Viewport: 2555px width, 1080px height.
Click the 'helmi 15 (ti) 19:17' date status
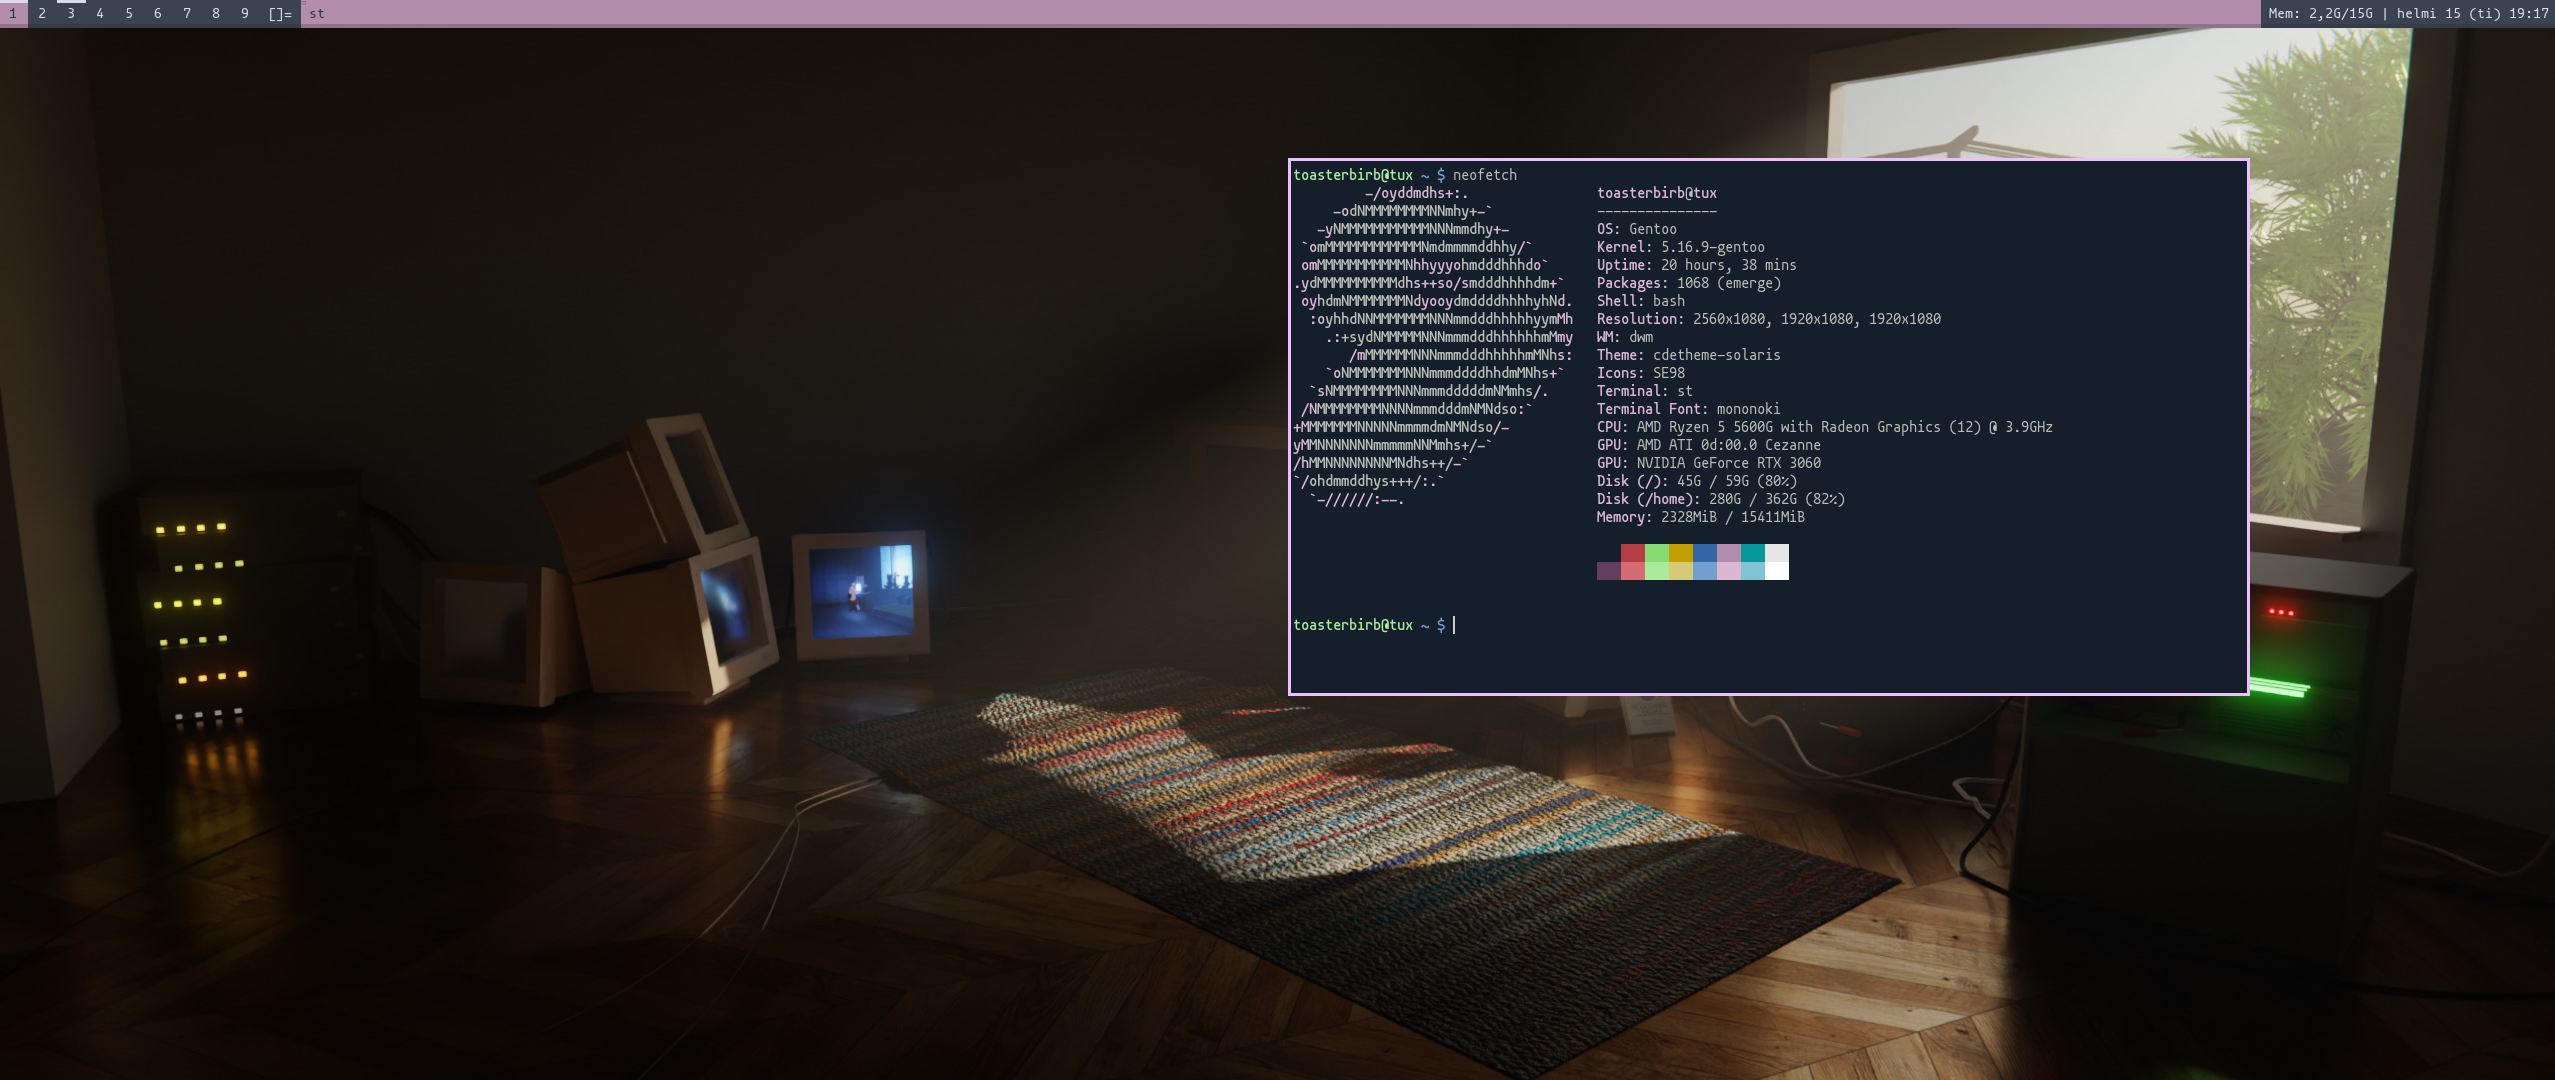2472,13
